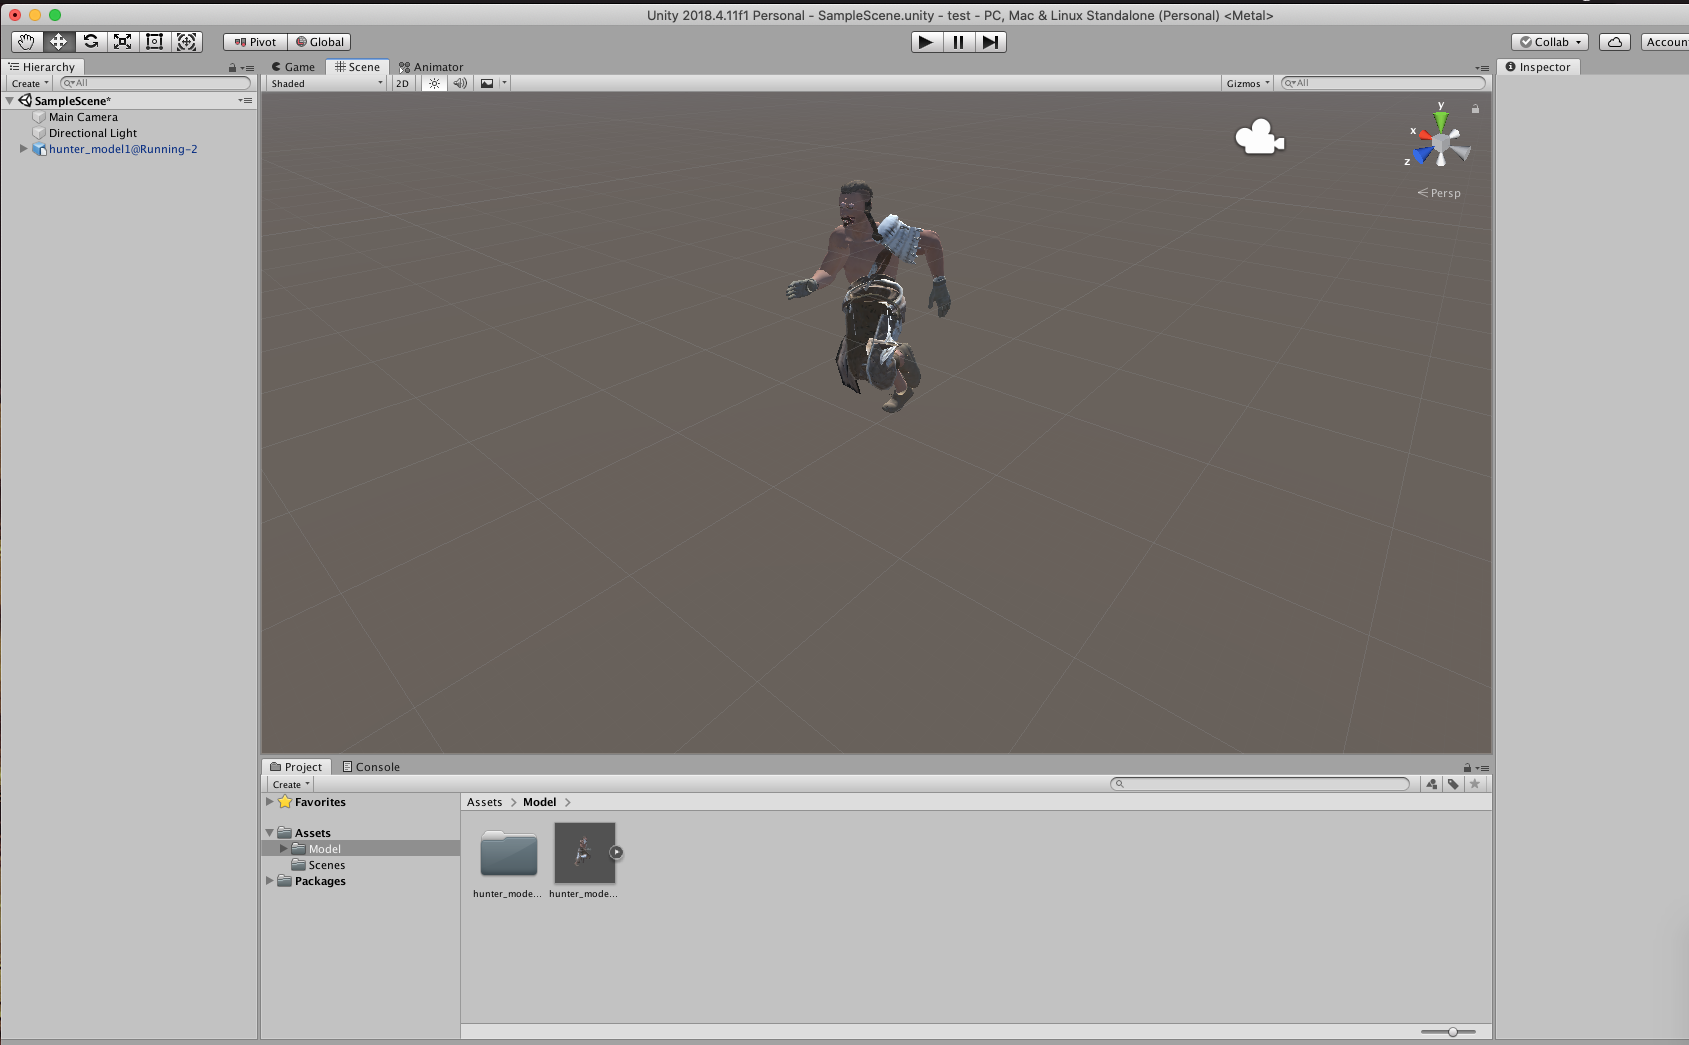
Task: Select the combined Transform tool
Action: pyautogui.click(x=186, y=42)
